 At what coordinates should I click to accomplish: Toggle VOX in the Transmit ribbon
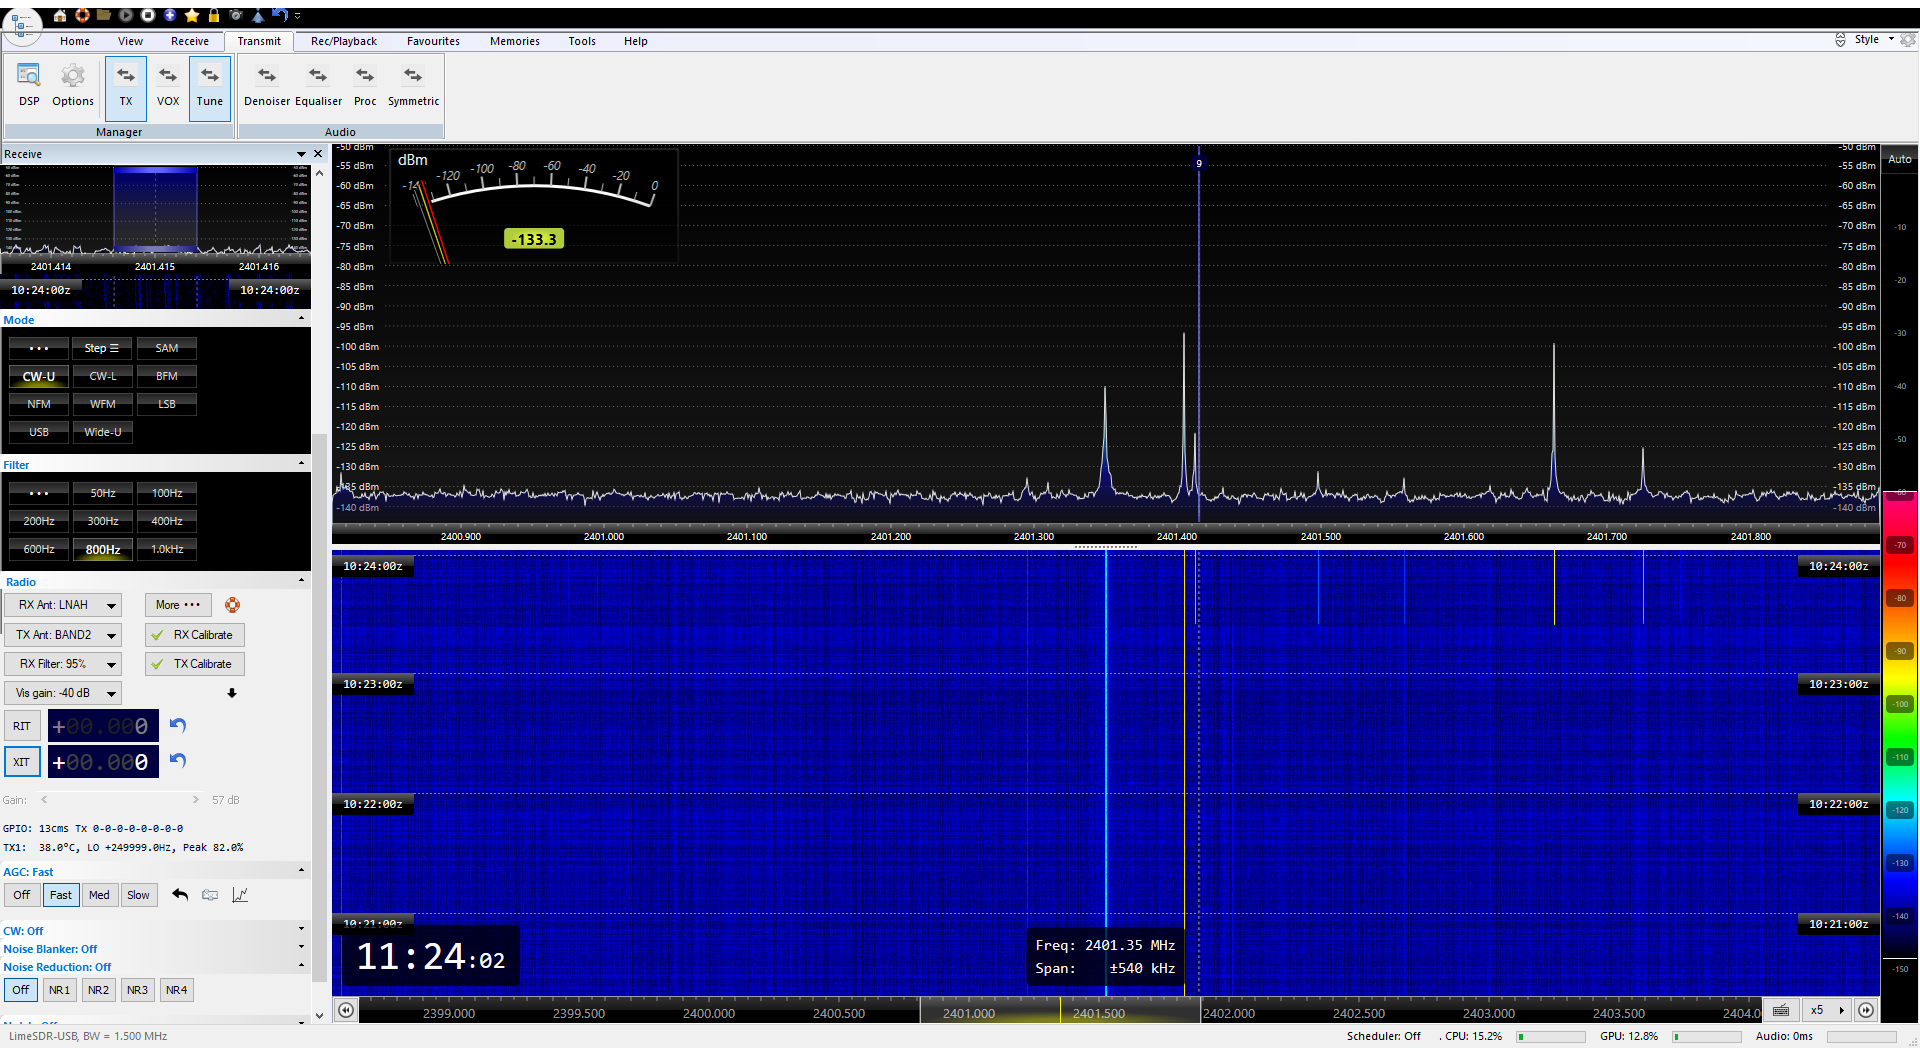coord(167,85)
